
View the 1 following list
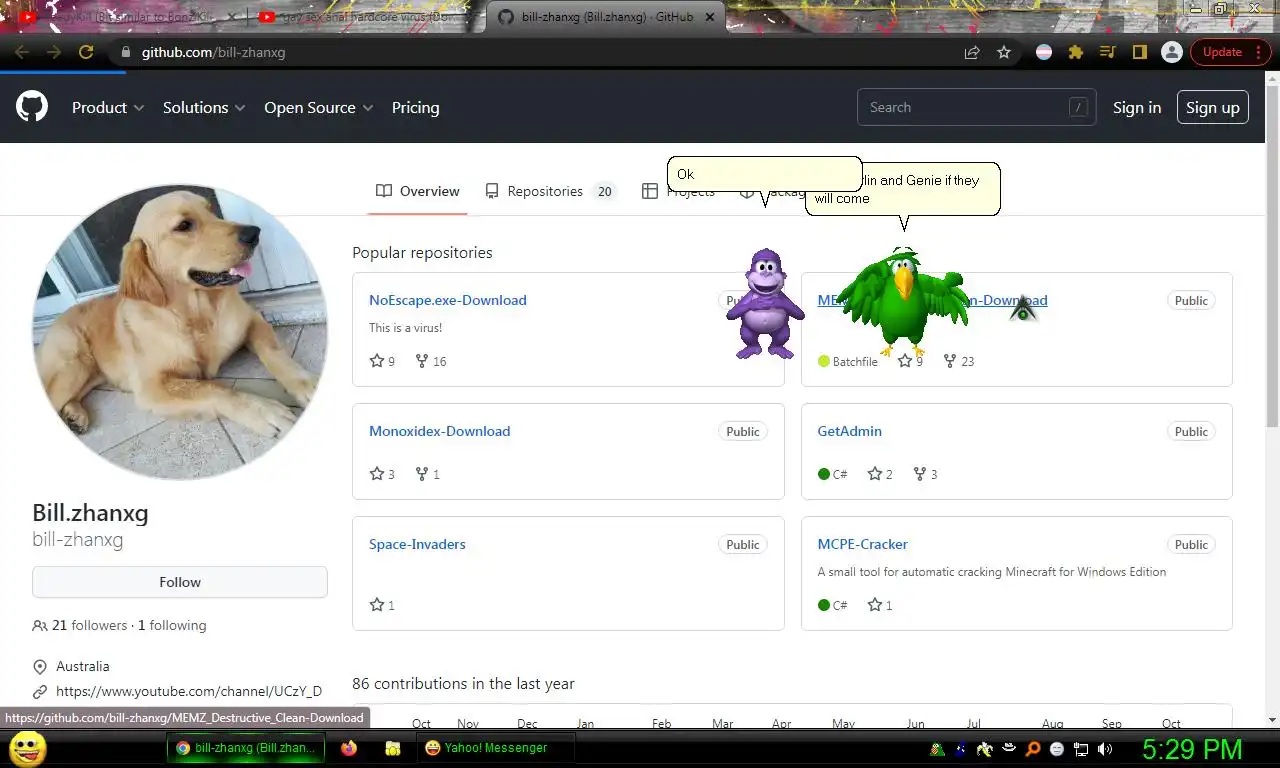(x=172, y=625)
